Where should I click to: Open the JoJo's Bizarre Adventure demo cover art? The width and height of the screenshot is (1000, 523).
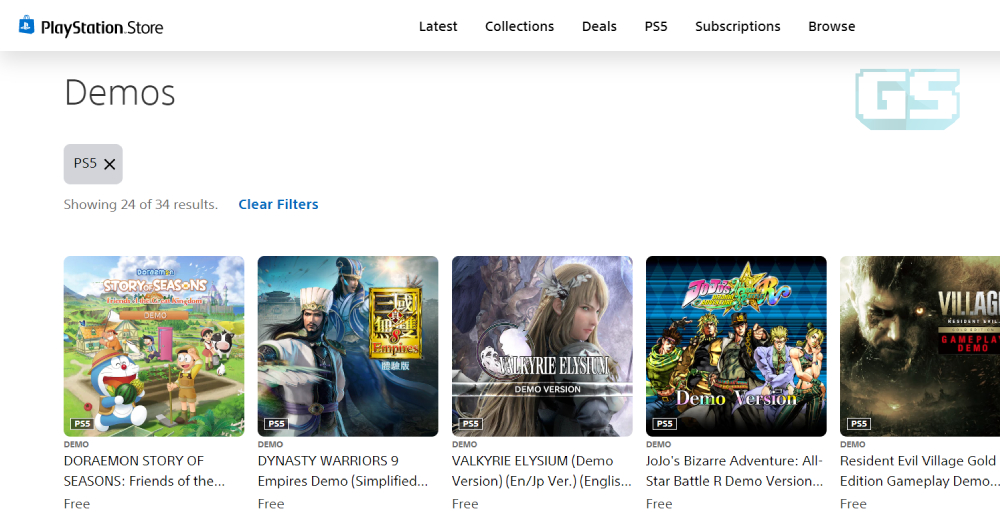[736, 346]
